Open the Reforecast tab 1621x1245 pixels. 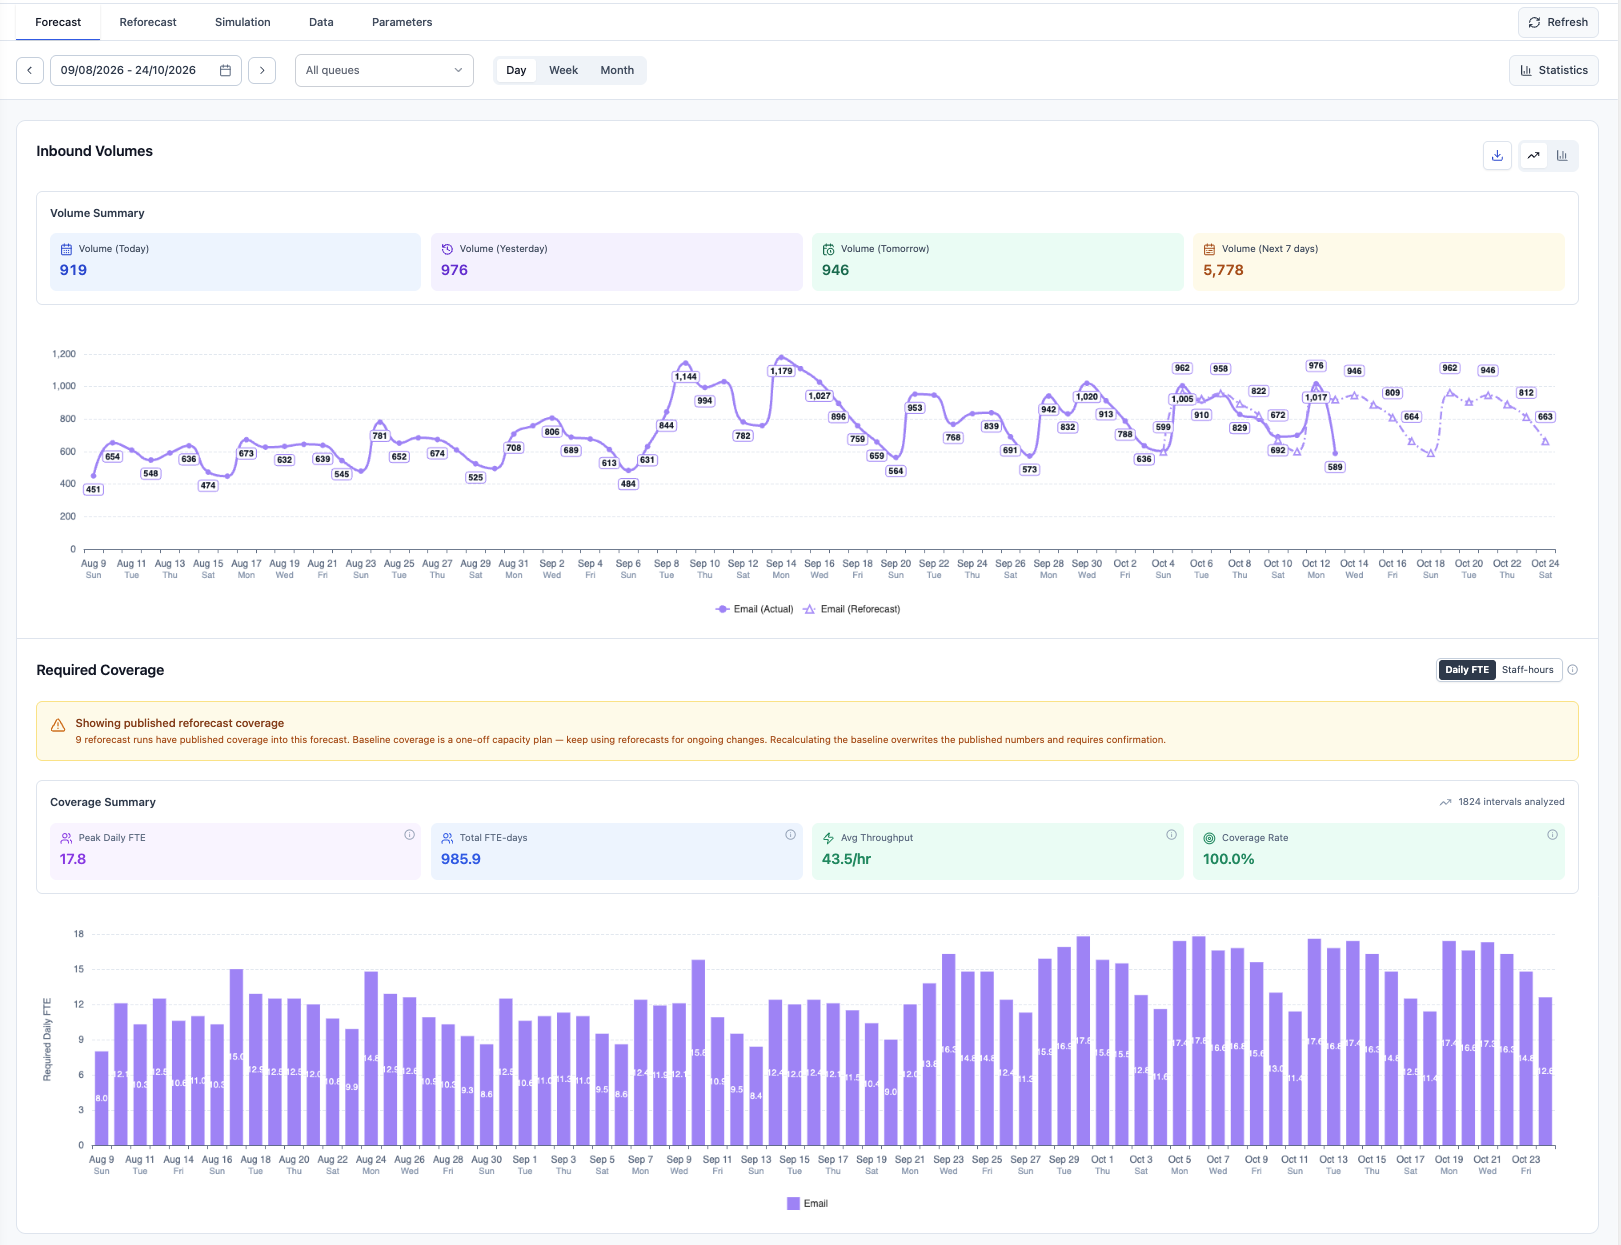tap(148, 22)
